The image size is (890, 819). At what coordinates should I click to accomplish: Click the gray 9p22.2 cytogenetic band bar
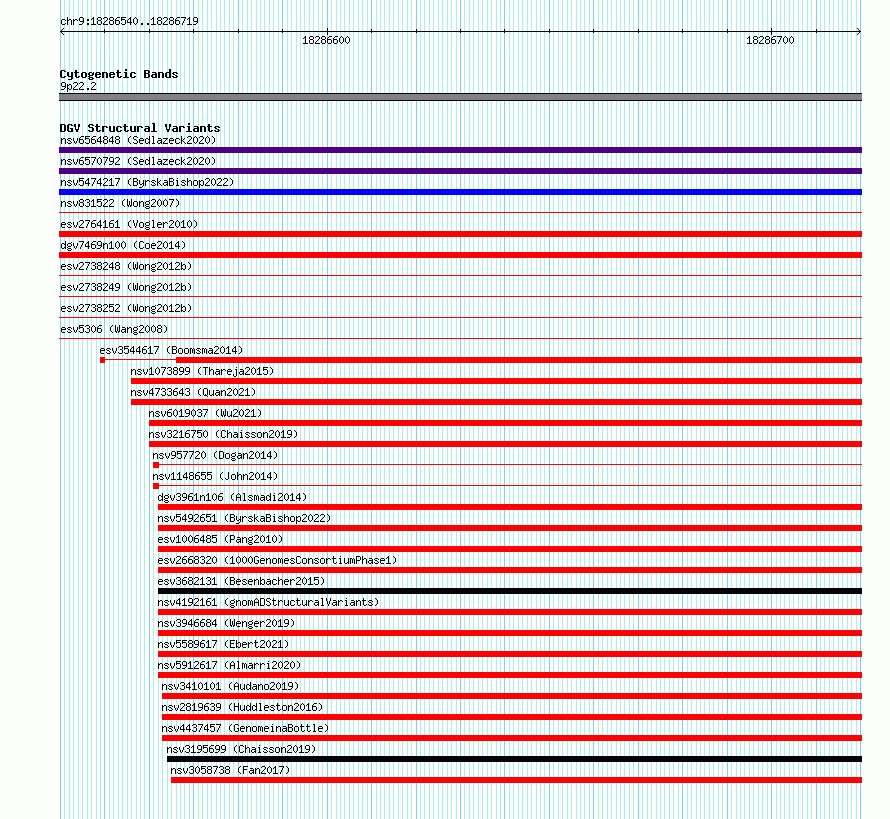[460, 97]
